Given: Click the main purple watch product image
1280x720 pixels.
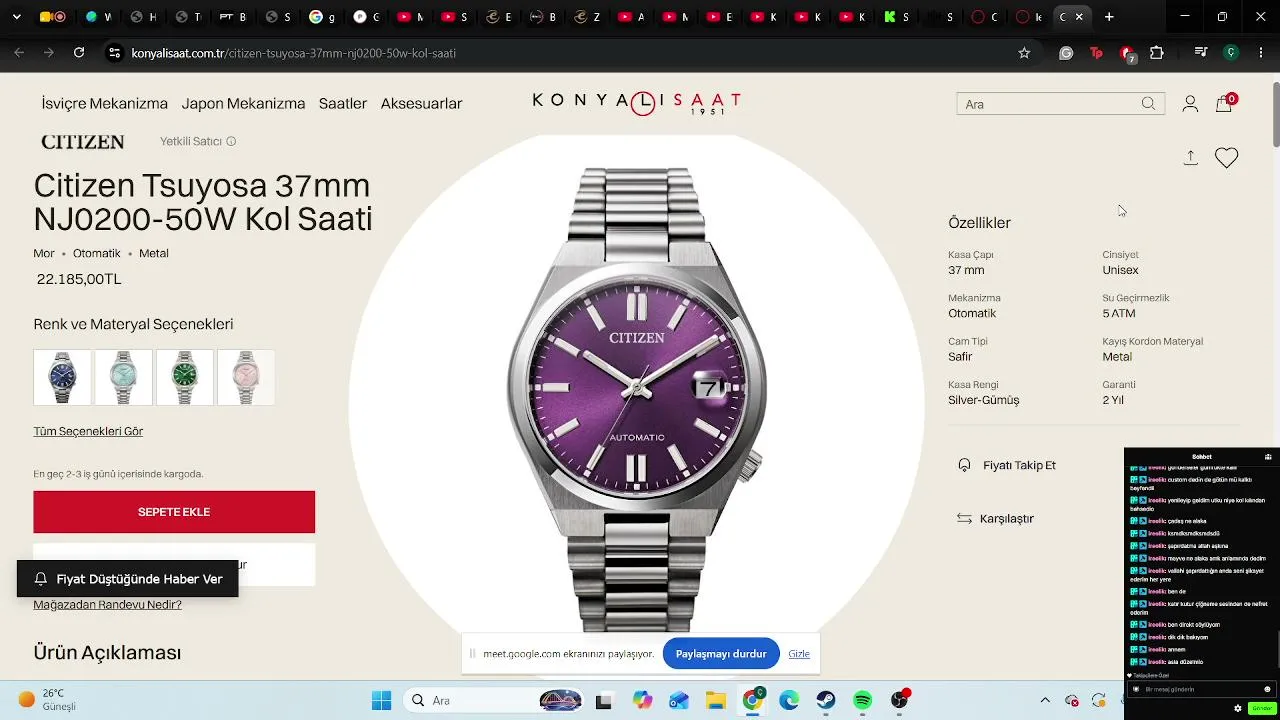Looking at the screenshot, I should coord(636,400).
